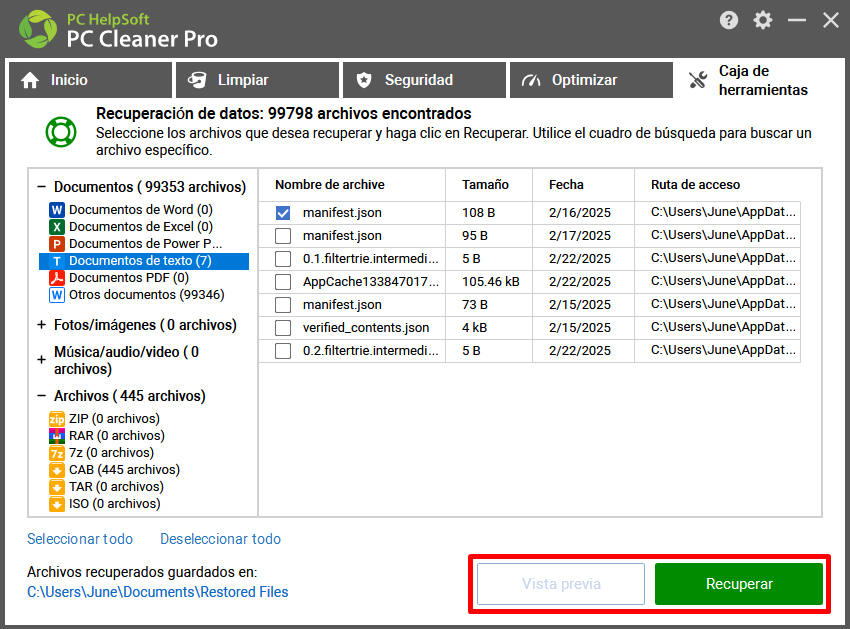Click the ZIP archive icon
Screen dimensions: 850x629
coord(56,419)
